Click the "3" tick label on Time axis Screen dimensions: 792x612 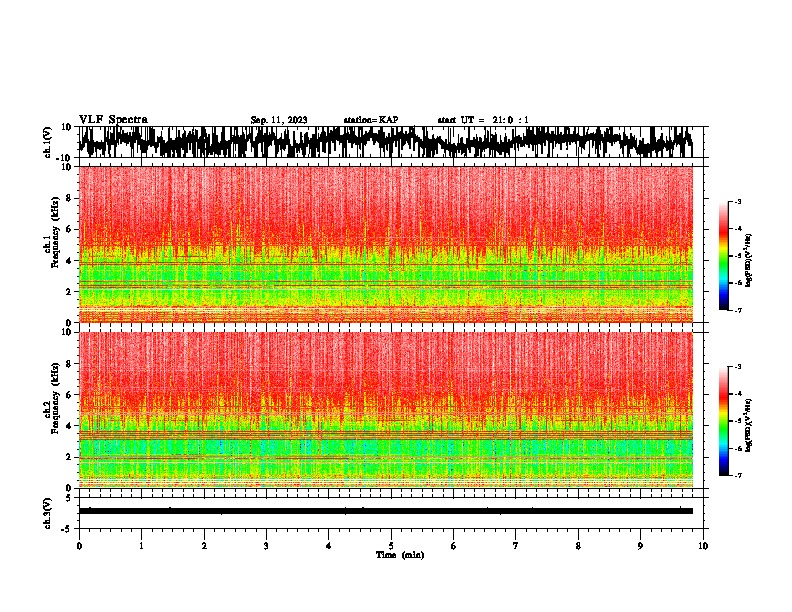tap(266, 546)
